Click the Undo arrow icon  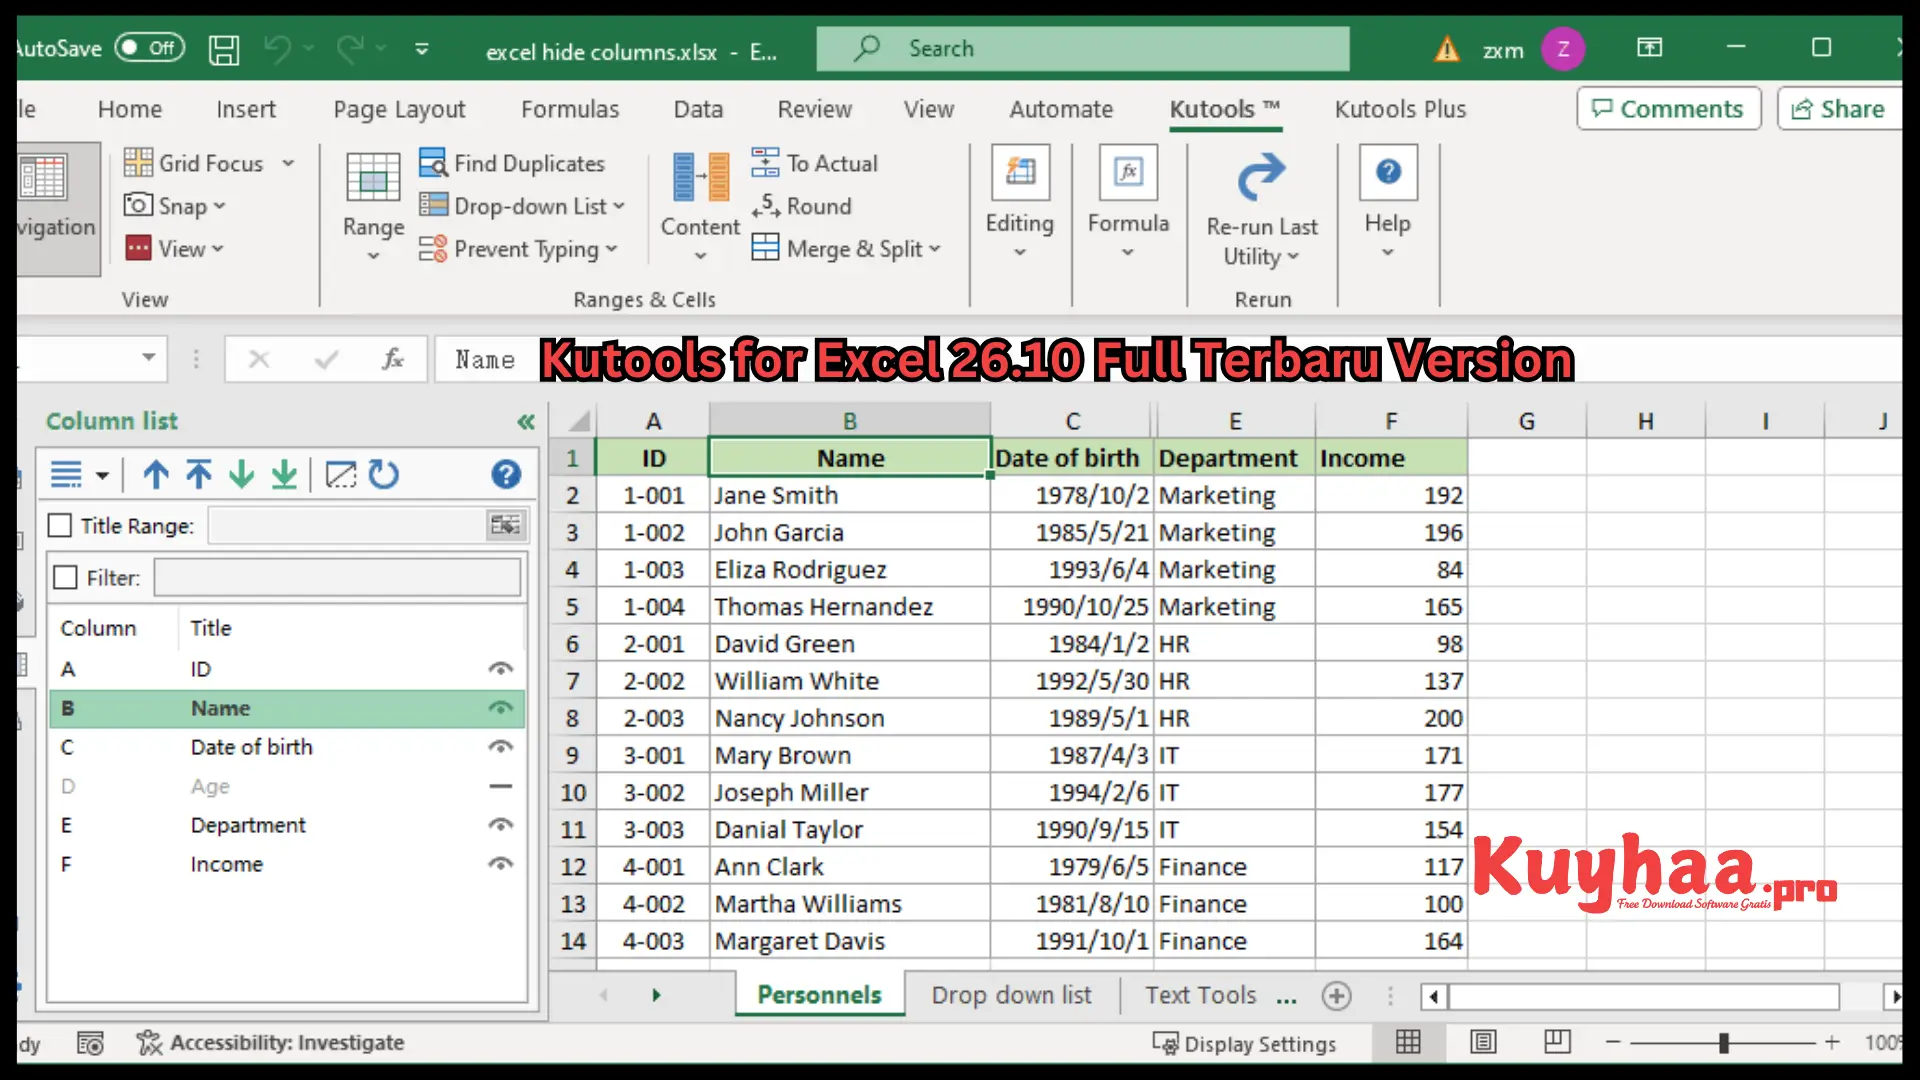278,48
